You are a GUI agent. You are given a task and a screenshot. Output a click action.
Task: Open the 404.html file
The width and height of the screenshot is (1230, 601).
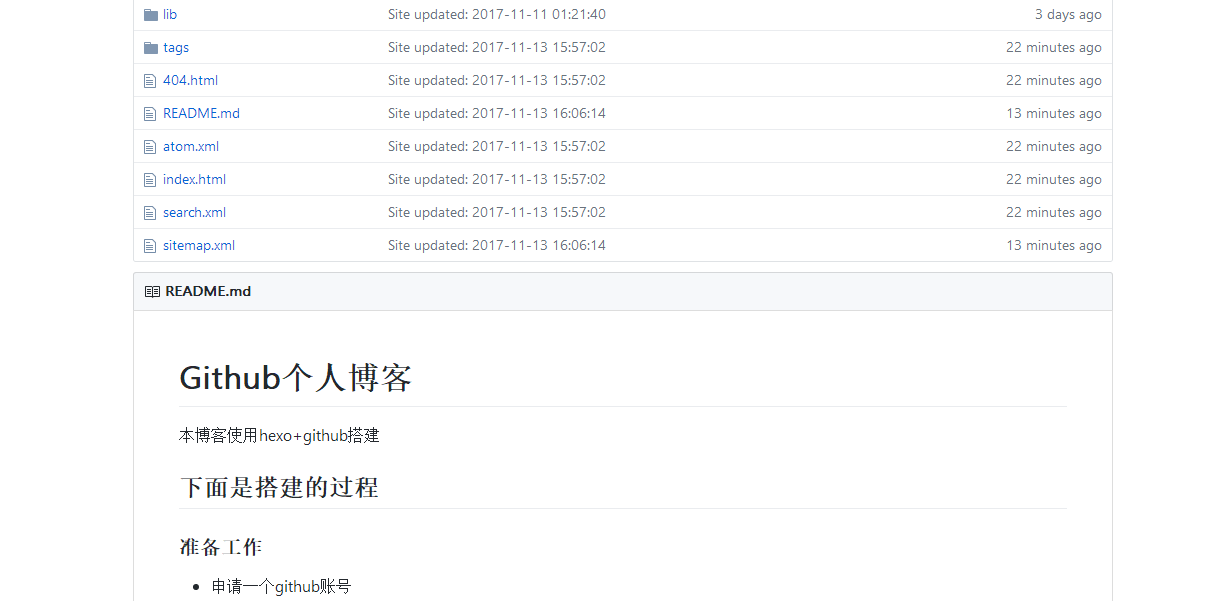click(x=190, y=81)
